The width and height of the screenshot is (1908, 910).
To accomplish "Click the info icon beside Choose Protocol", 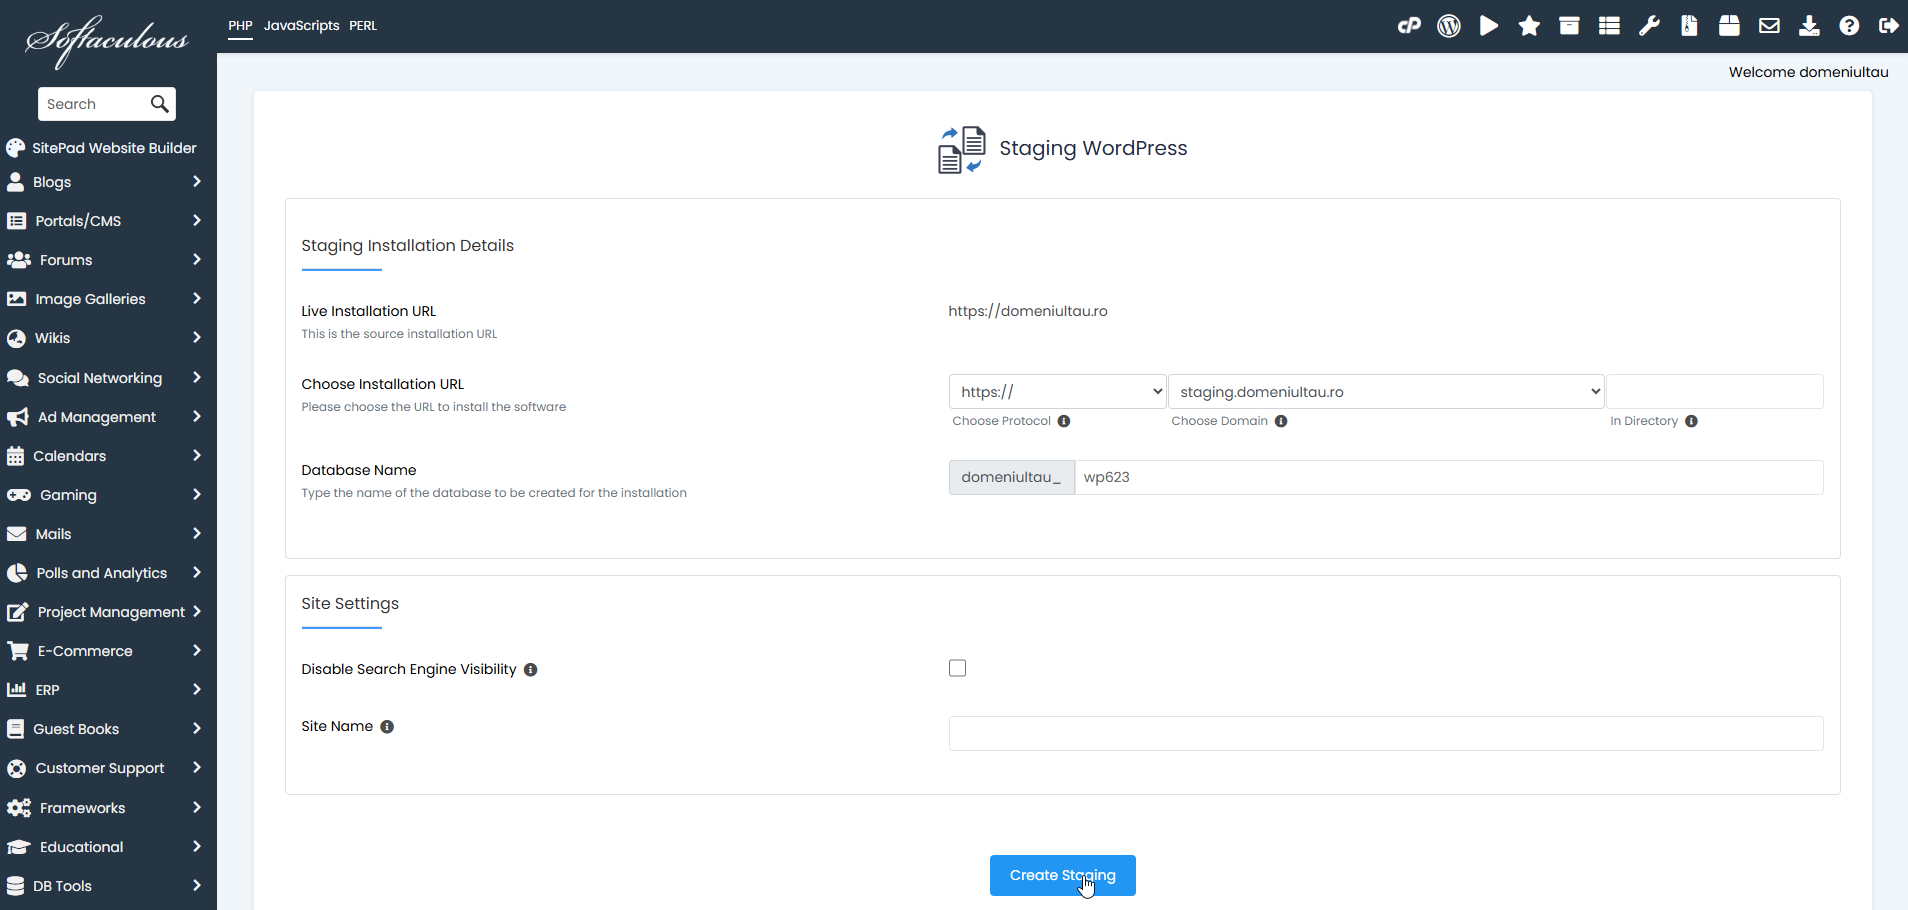I will [x=1064, y=421].
